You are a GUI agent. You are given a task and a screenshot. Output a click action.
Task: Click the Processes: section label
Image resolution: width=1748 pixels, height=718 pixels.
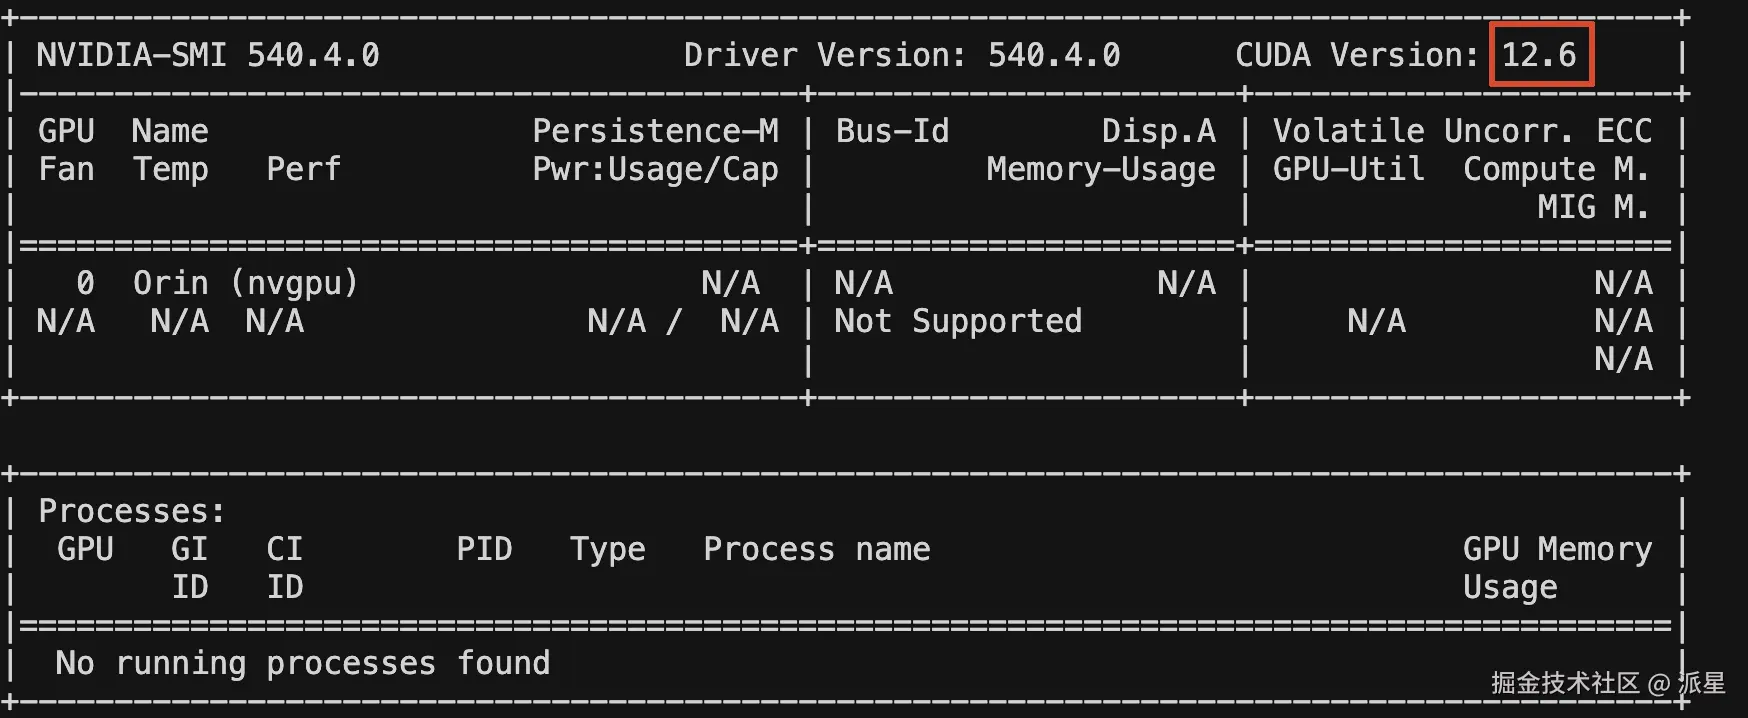pos(132,511)
